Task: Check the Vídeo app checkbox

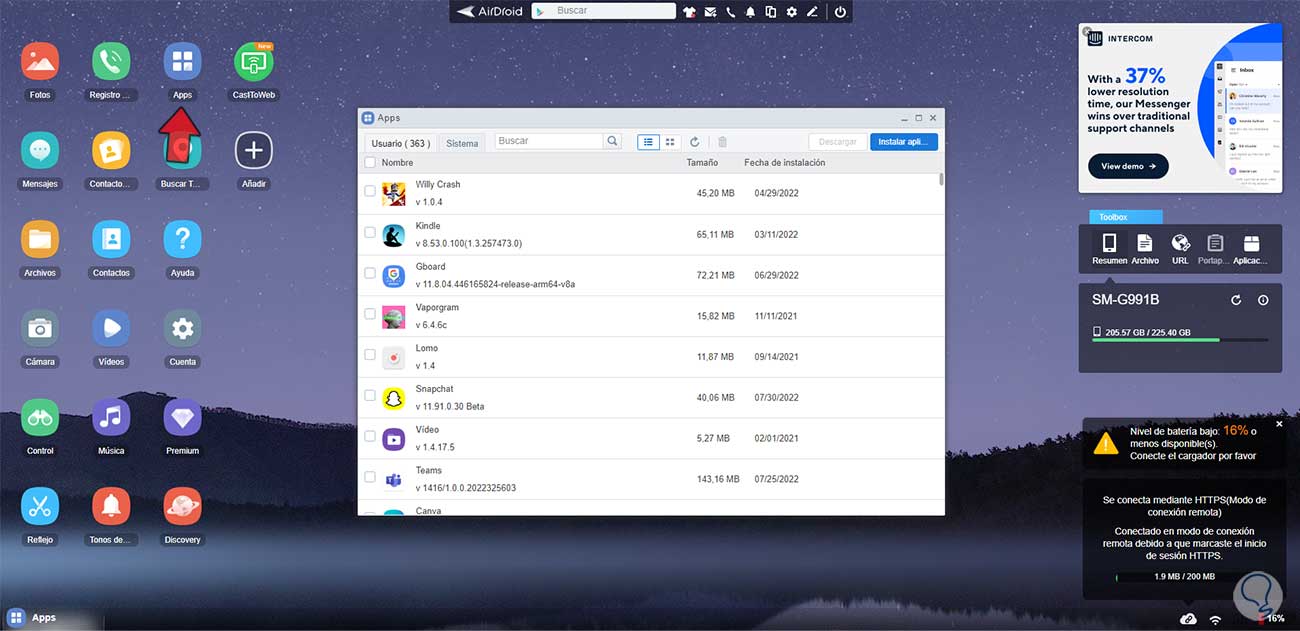Action: (370, 437)
